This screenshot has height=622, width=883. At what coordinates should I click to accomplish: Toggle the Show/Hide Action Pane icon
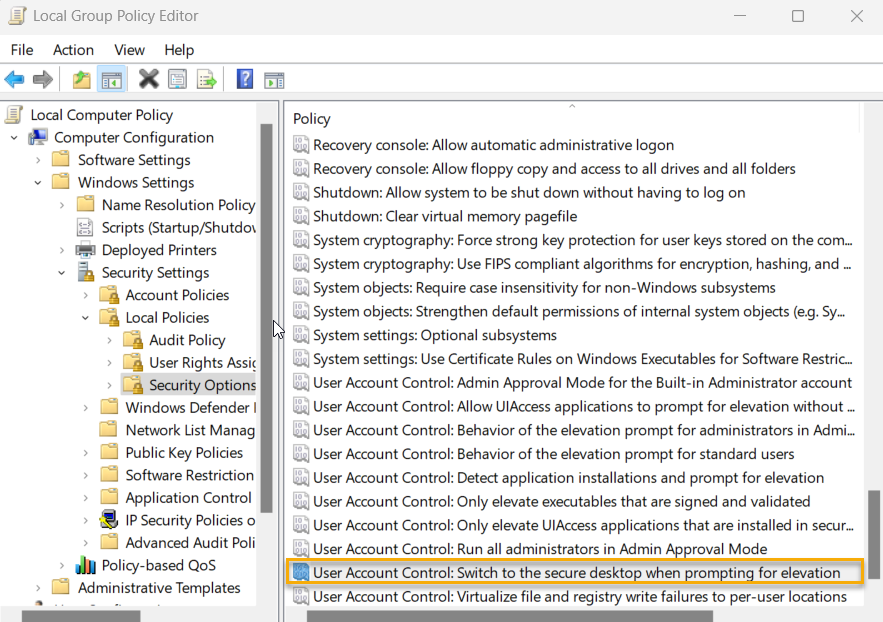point(275,79)
